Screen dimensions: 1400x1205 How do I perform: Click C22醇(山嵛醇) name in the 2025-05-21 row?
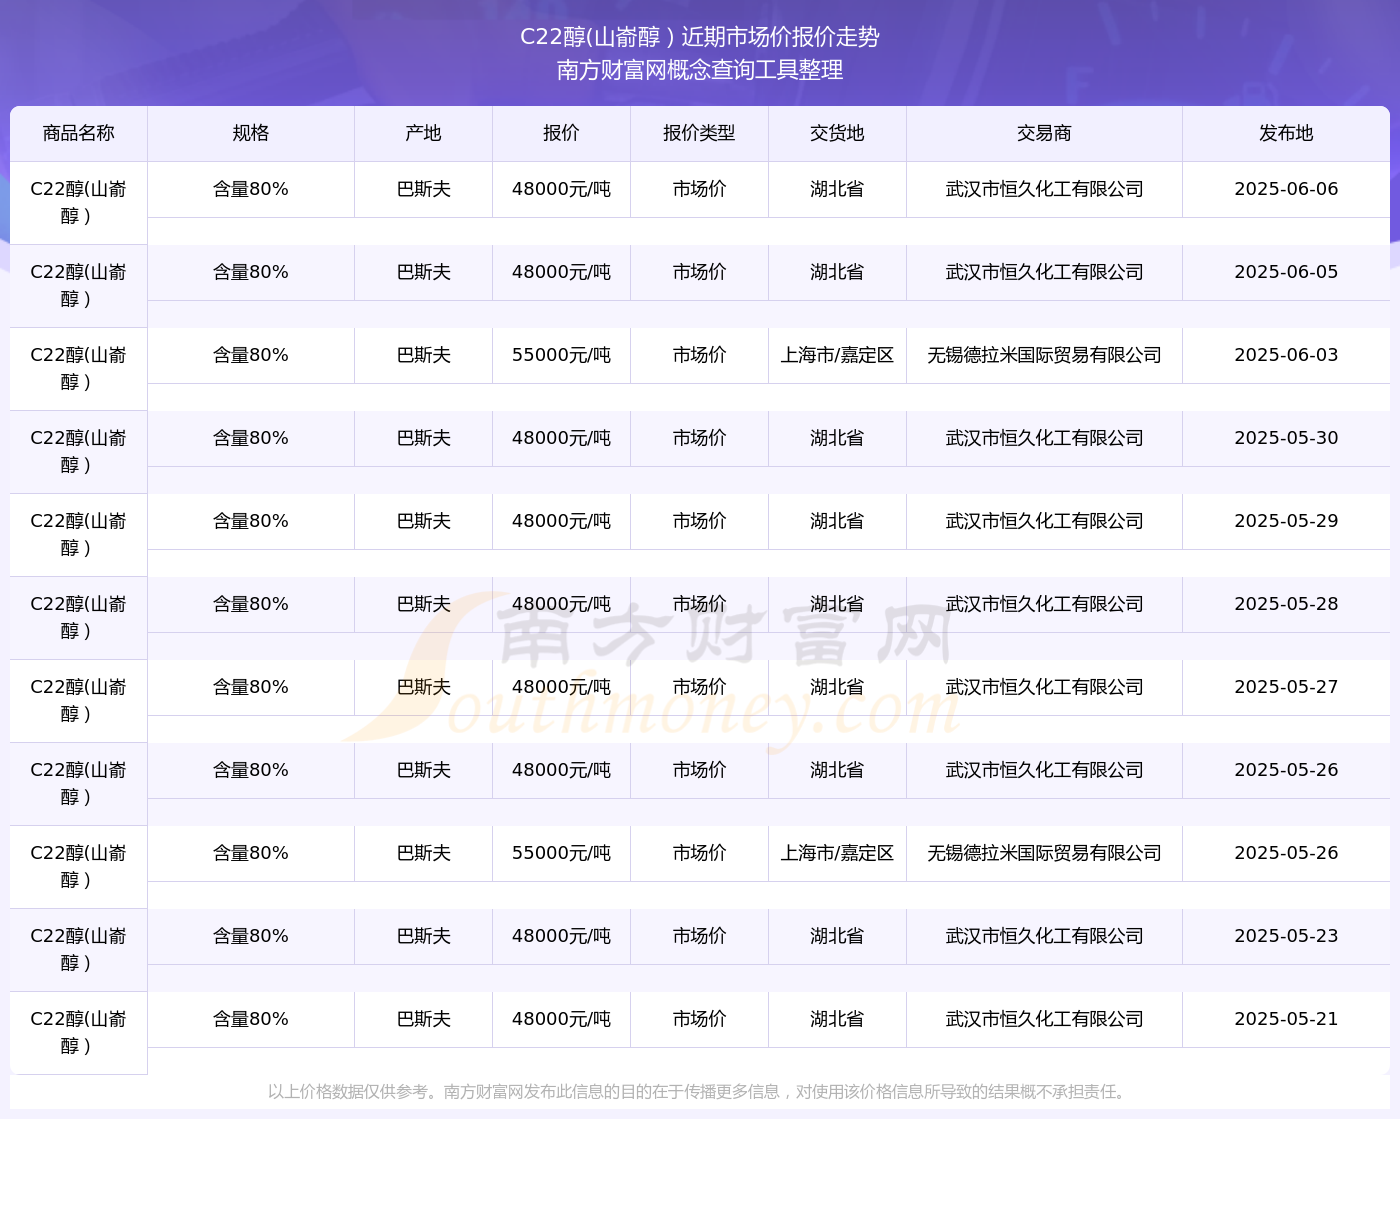tap(79, 1033)
